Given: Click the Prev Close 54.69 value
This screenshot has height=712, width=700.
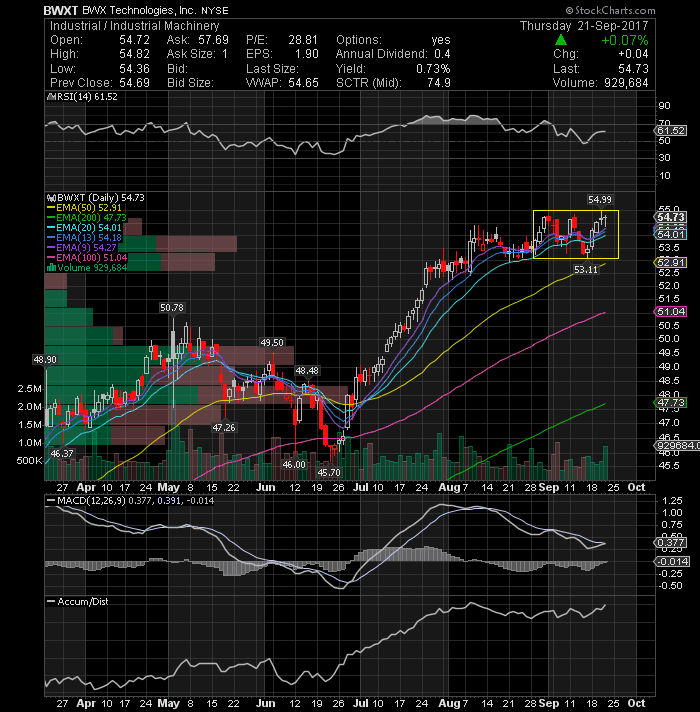Looking at the screenshot, I should [x=134, y=83].
